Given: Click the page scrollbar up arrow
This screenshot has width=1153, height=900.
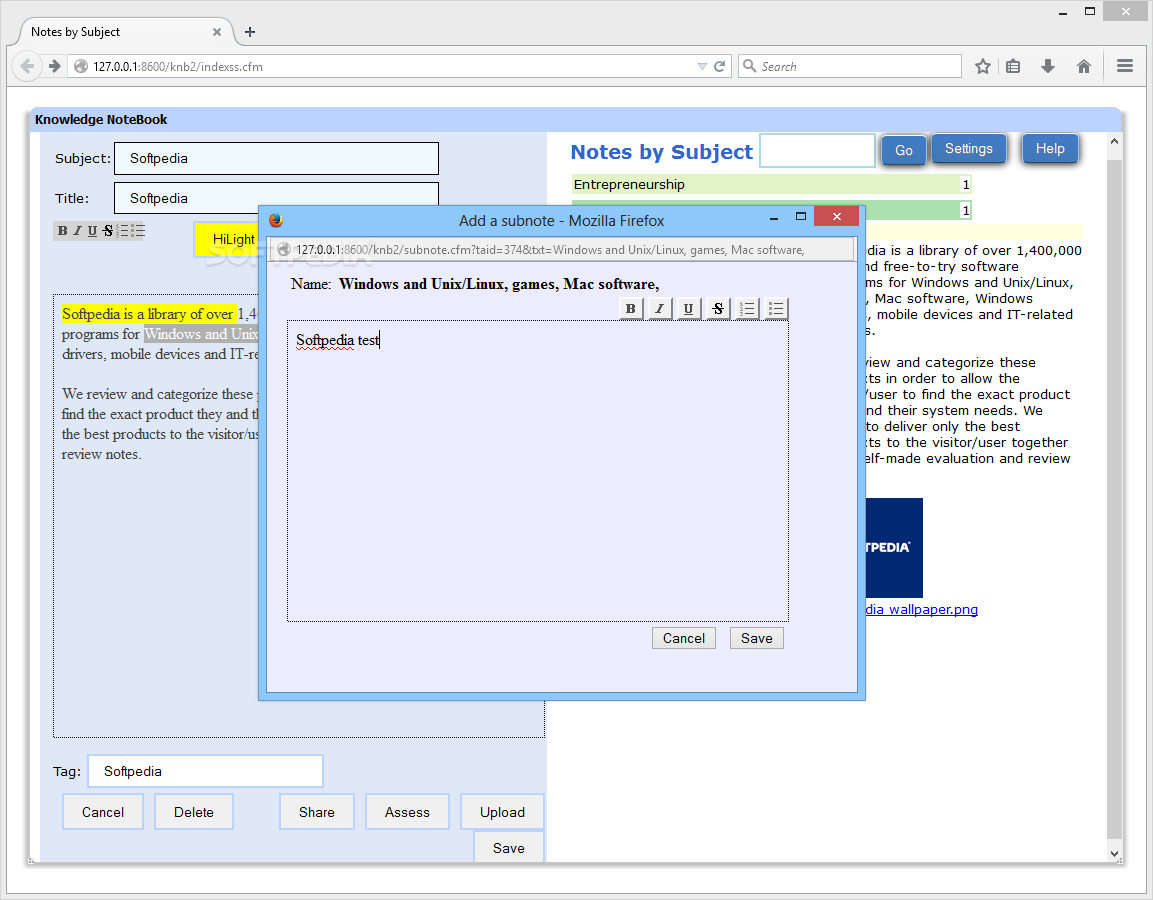Looking at the screenshot, I should coord(1115,141).
